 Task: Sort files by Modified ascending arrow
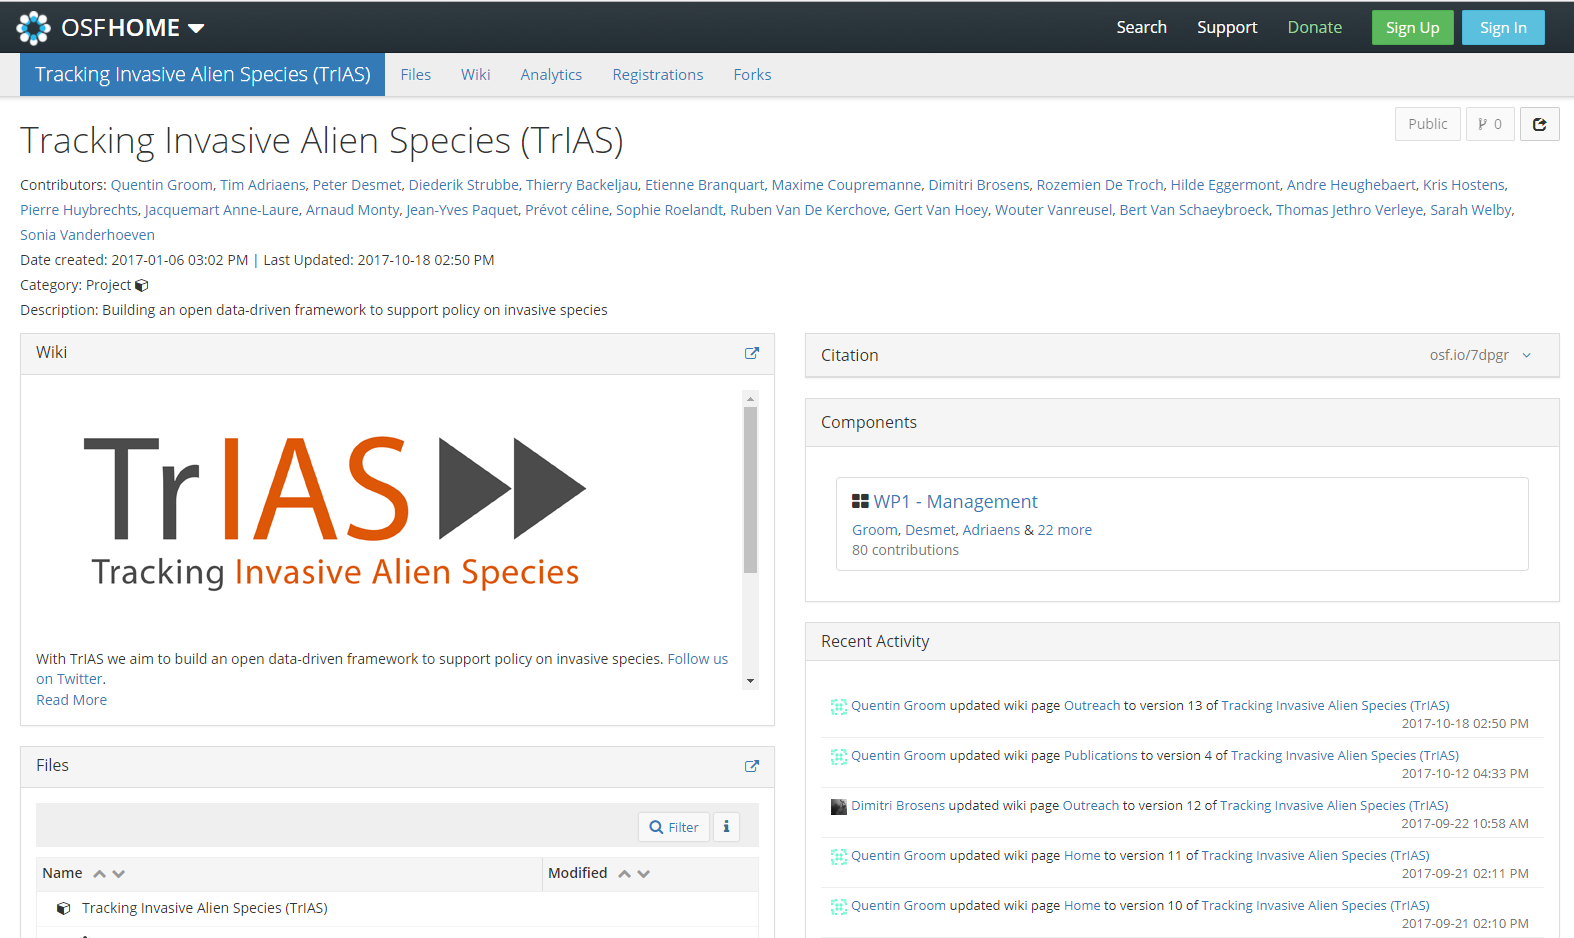click(624, 874)
